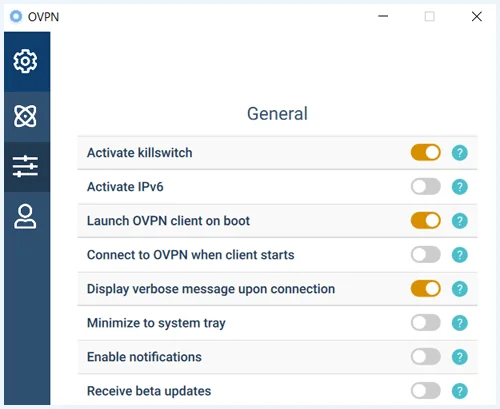Close the OVPN window
500x409 pixels.
(477, 16)
